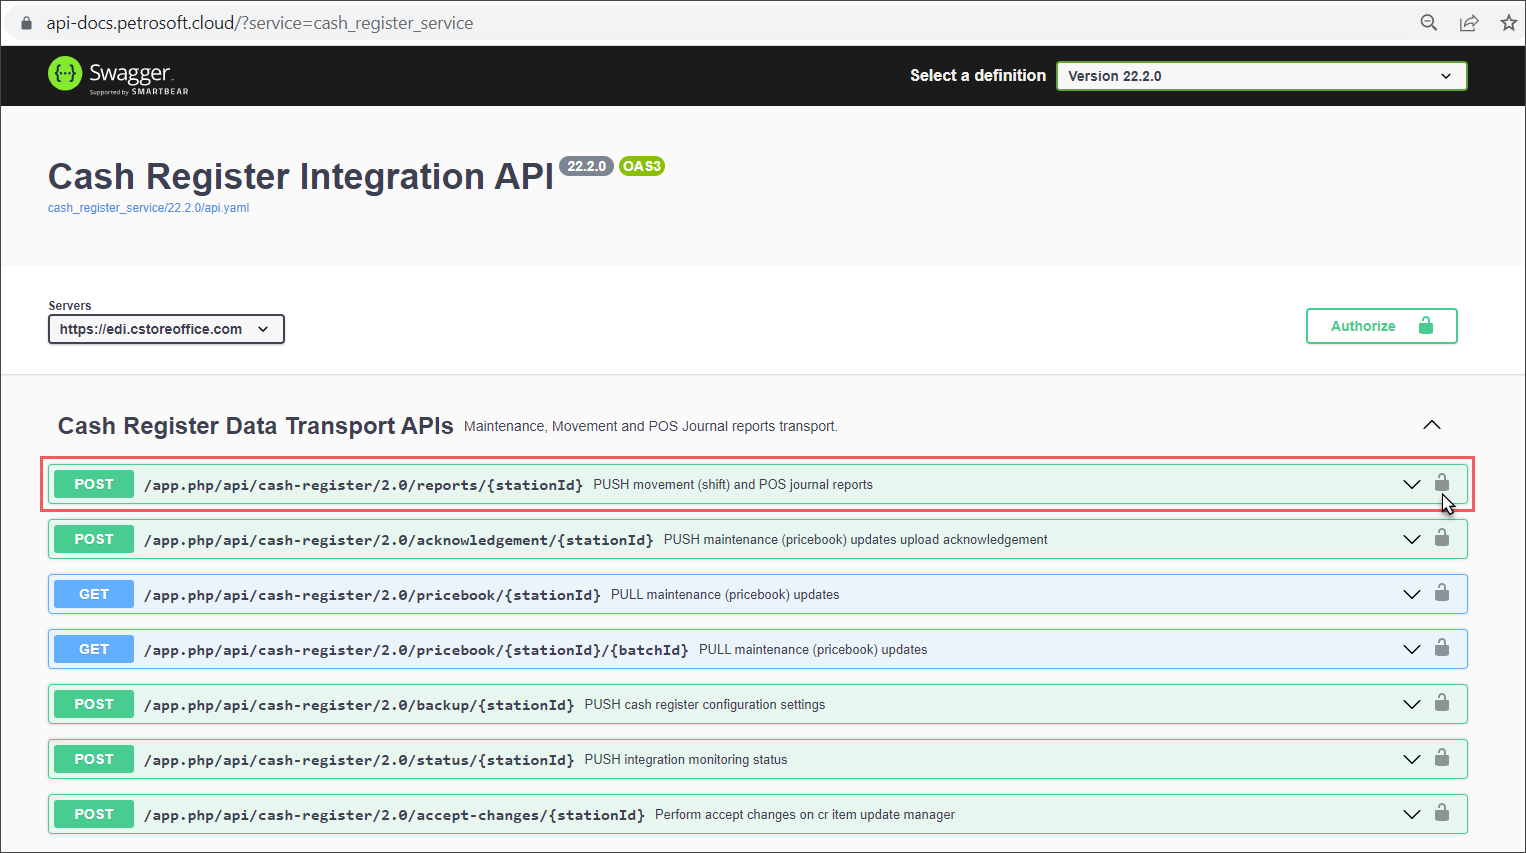The height and width of the screenshot is (853, 1526).
Task: Click the lock icon on the status endpoint
Action: click(x=1442, y=758)
